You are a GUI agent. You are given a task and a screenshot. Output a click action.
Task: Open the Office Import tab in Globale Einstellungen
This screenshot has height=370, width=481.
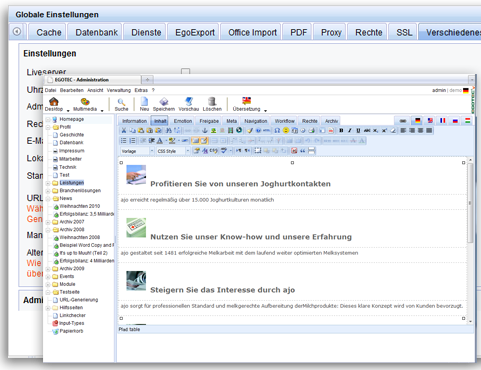pyautogui.click(x=252, y=32)
